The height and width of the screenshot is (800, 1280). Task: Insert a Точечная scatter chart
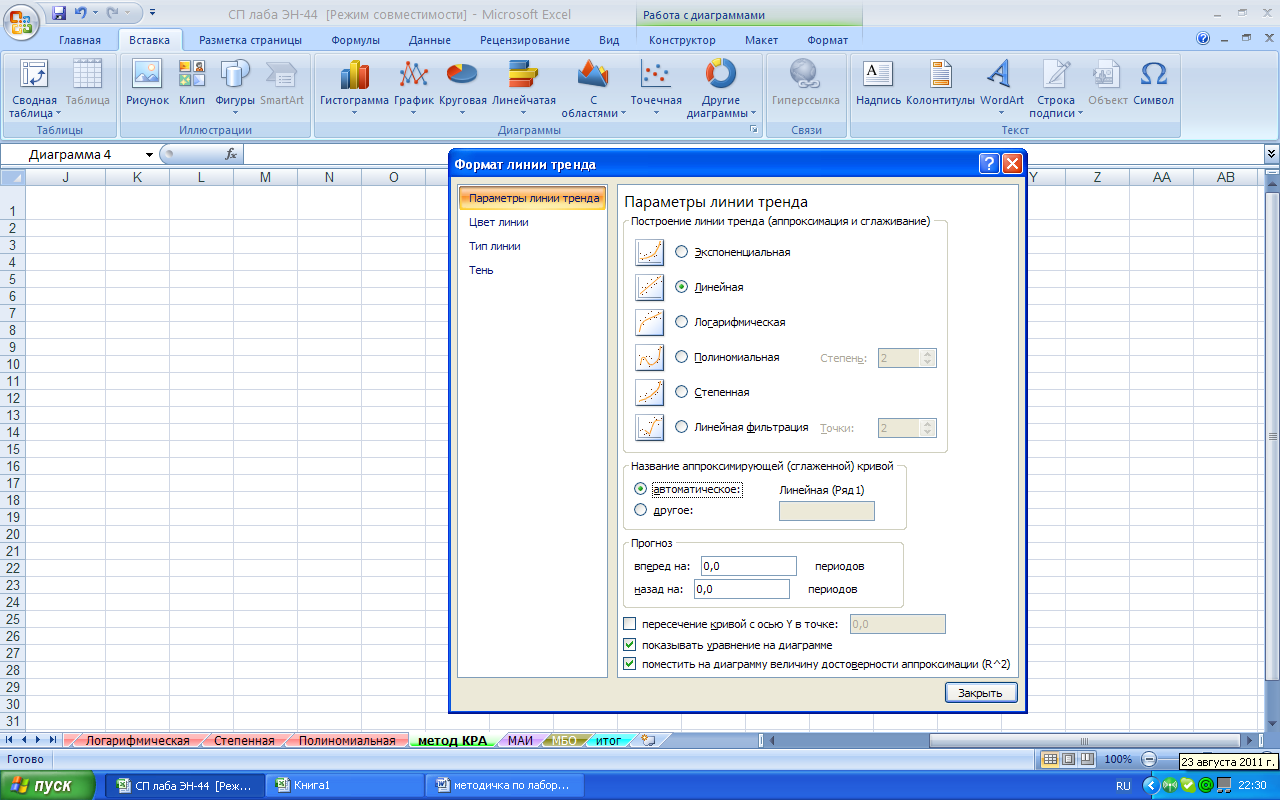pos(656,88)
